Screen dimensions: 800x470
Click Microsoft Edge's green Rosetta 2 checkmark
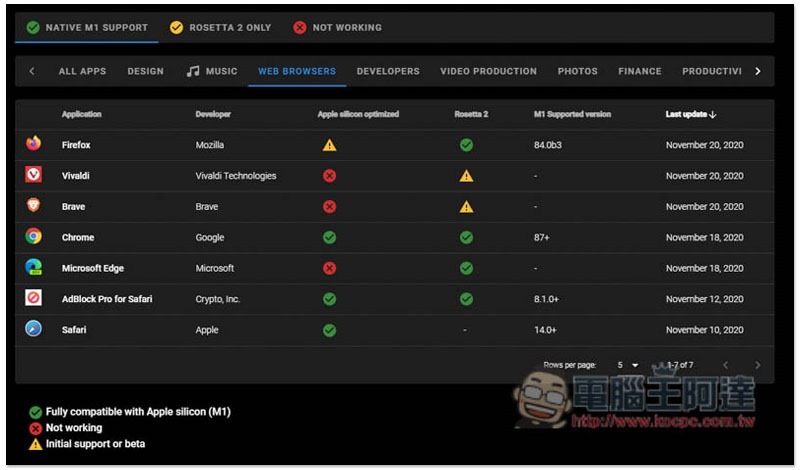click(466, 268)
